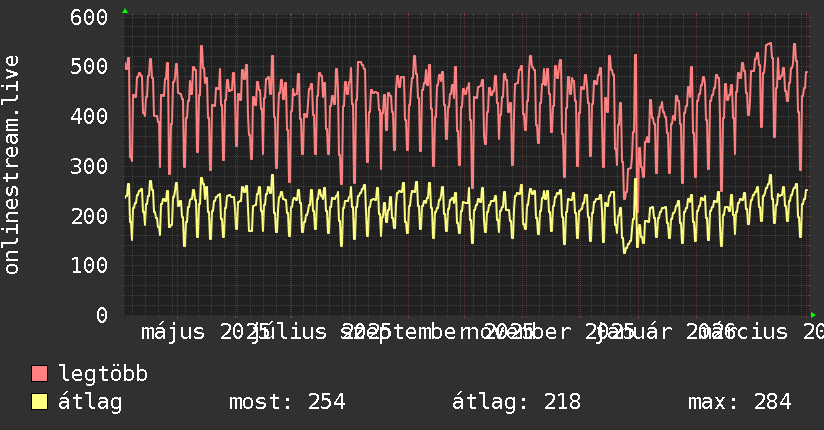Click the 'július 2025' x-axis label
Screen dimensions: 824x430
point(320,332)
